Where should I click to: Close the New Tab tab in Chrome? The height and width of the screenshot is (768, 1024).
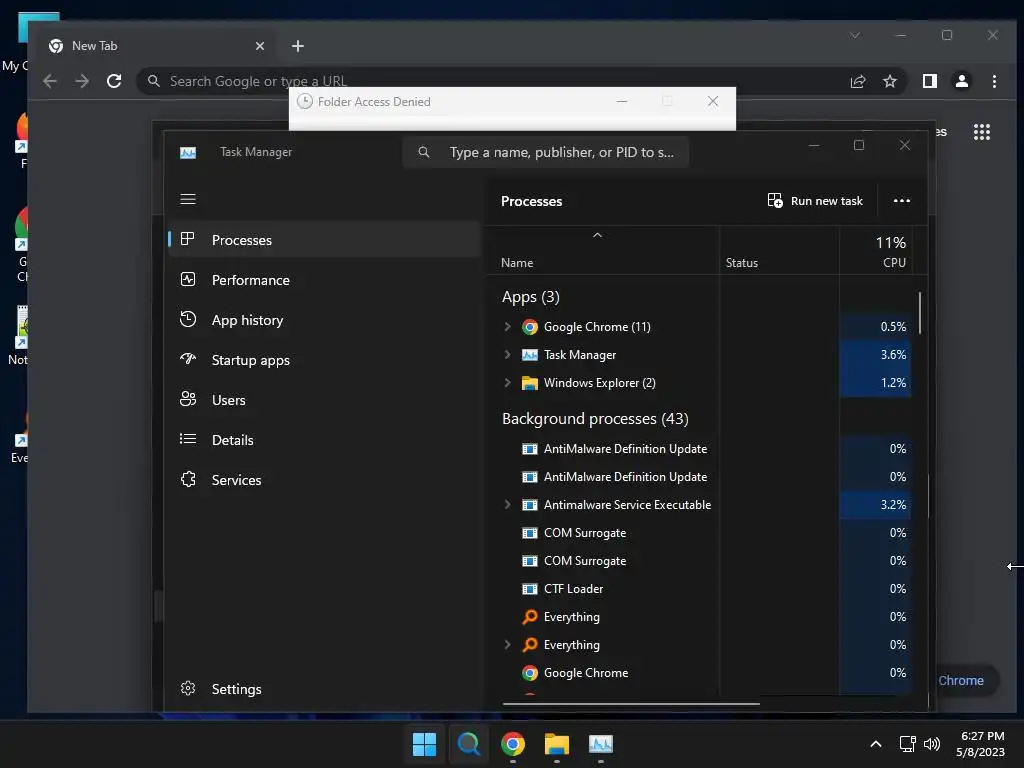pos(260,46)
